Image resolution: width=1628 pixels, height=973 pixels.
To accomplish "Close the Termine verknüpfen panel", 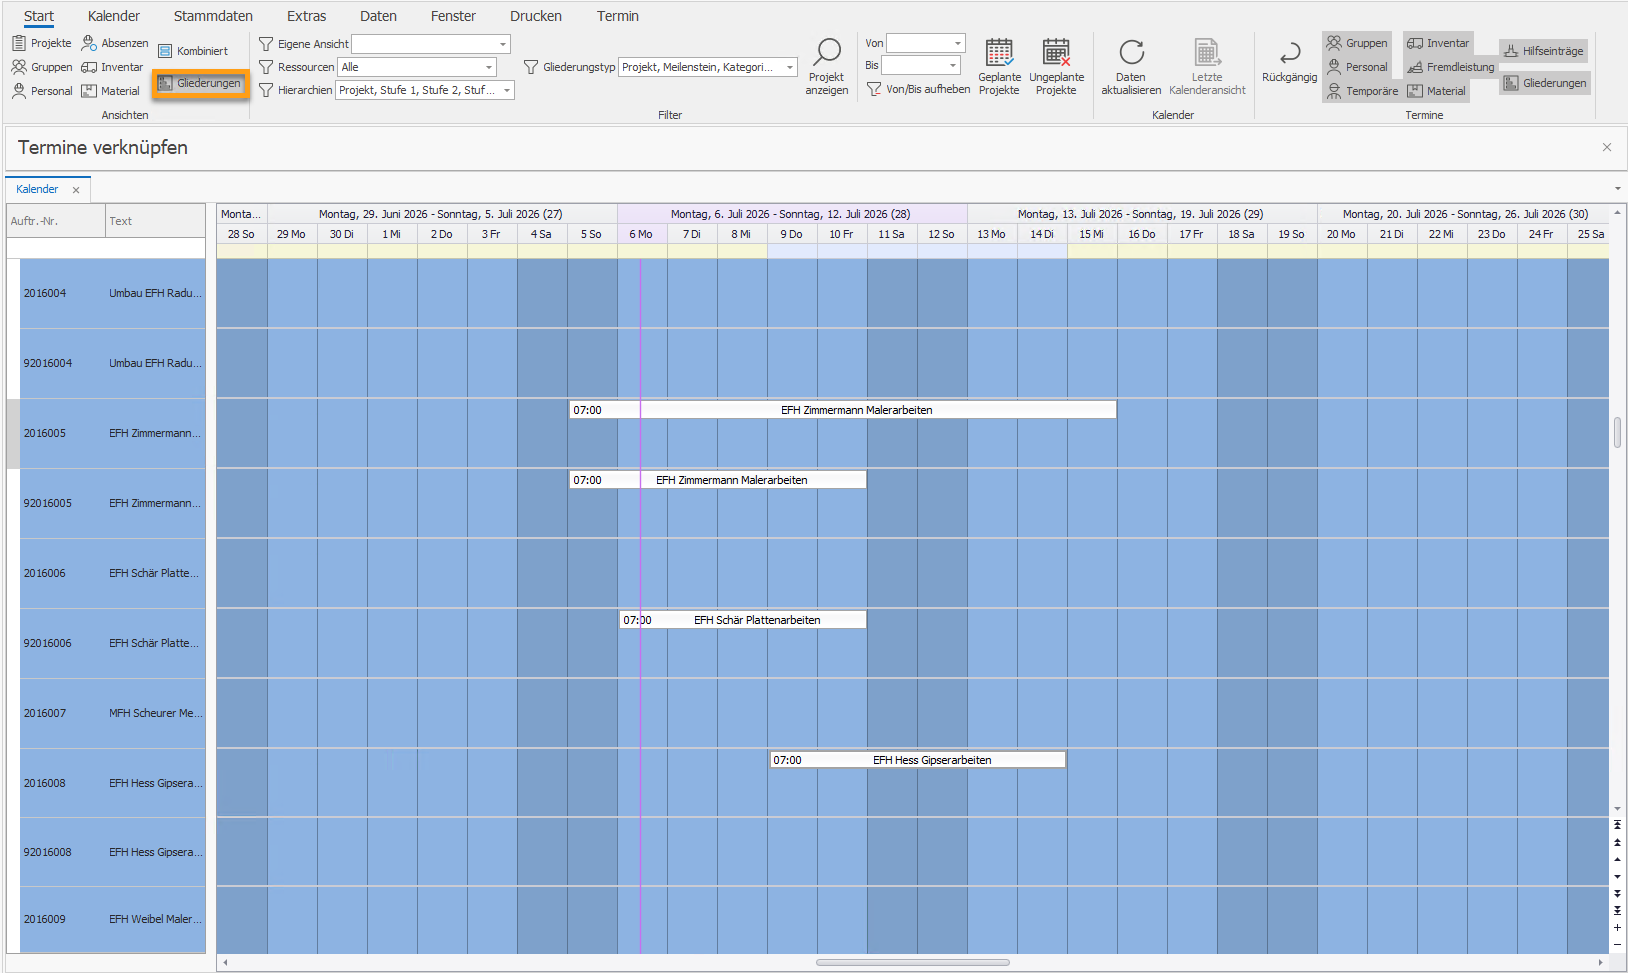I will [x=1607, y=147].
